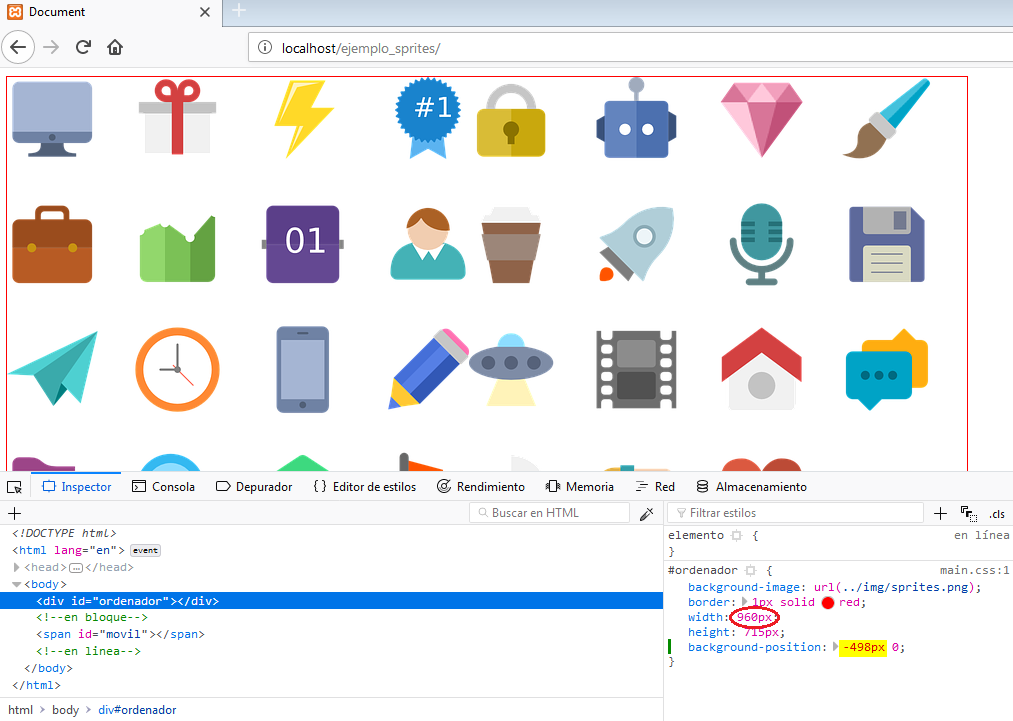Highlight elements matching the #ordenador selector
1013x721 pixels.
[750, 570]
